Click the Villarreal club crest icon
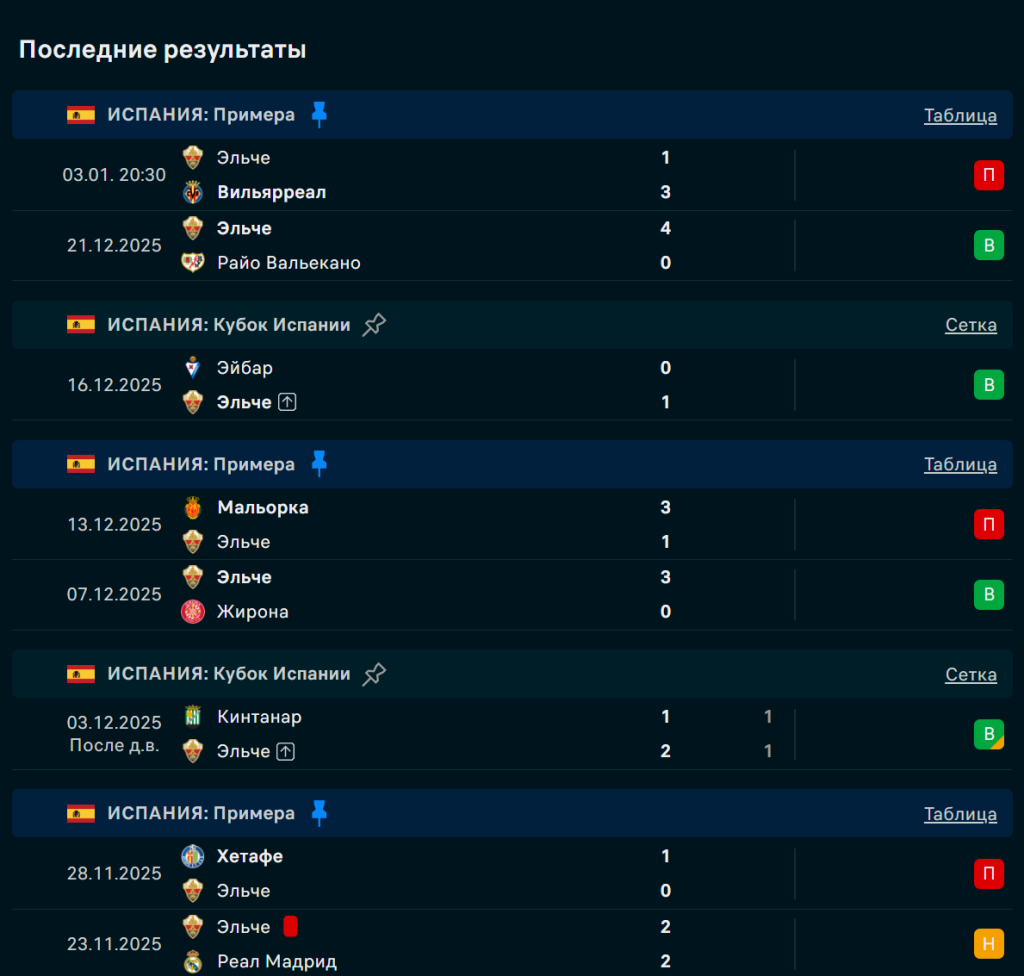Viewport: 1024px width, 976px height. [193, 192]
